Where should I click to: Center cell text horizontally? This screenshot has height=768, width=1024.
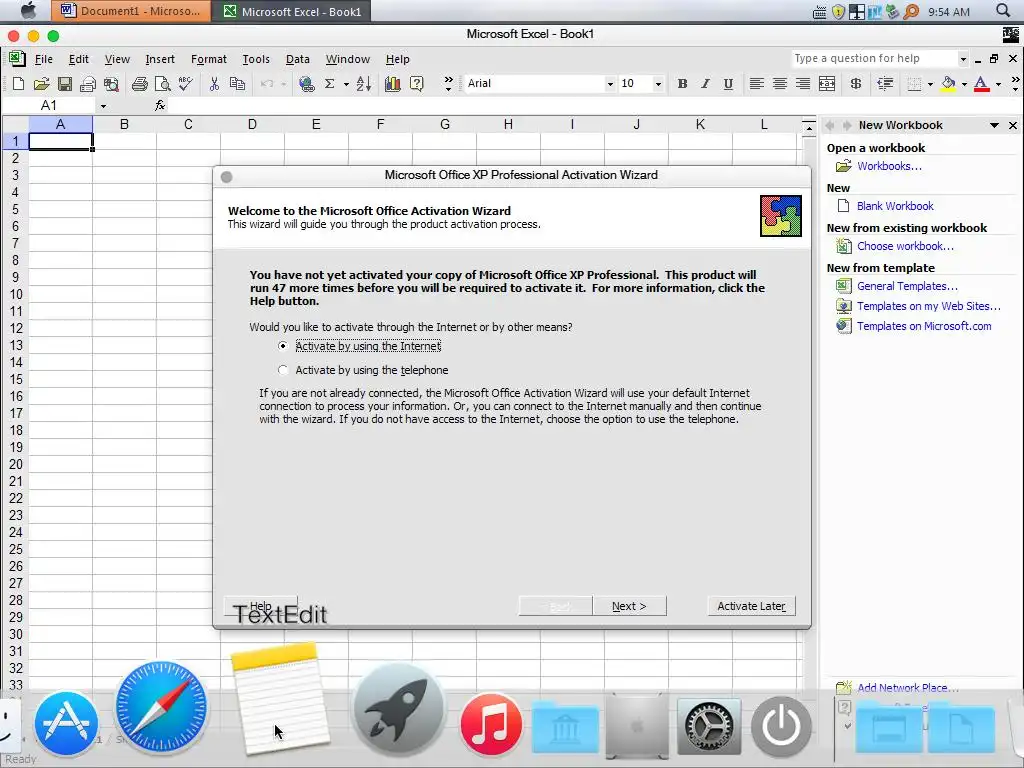780,84
